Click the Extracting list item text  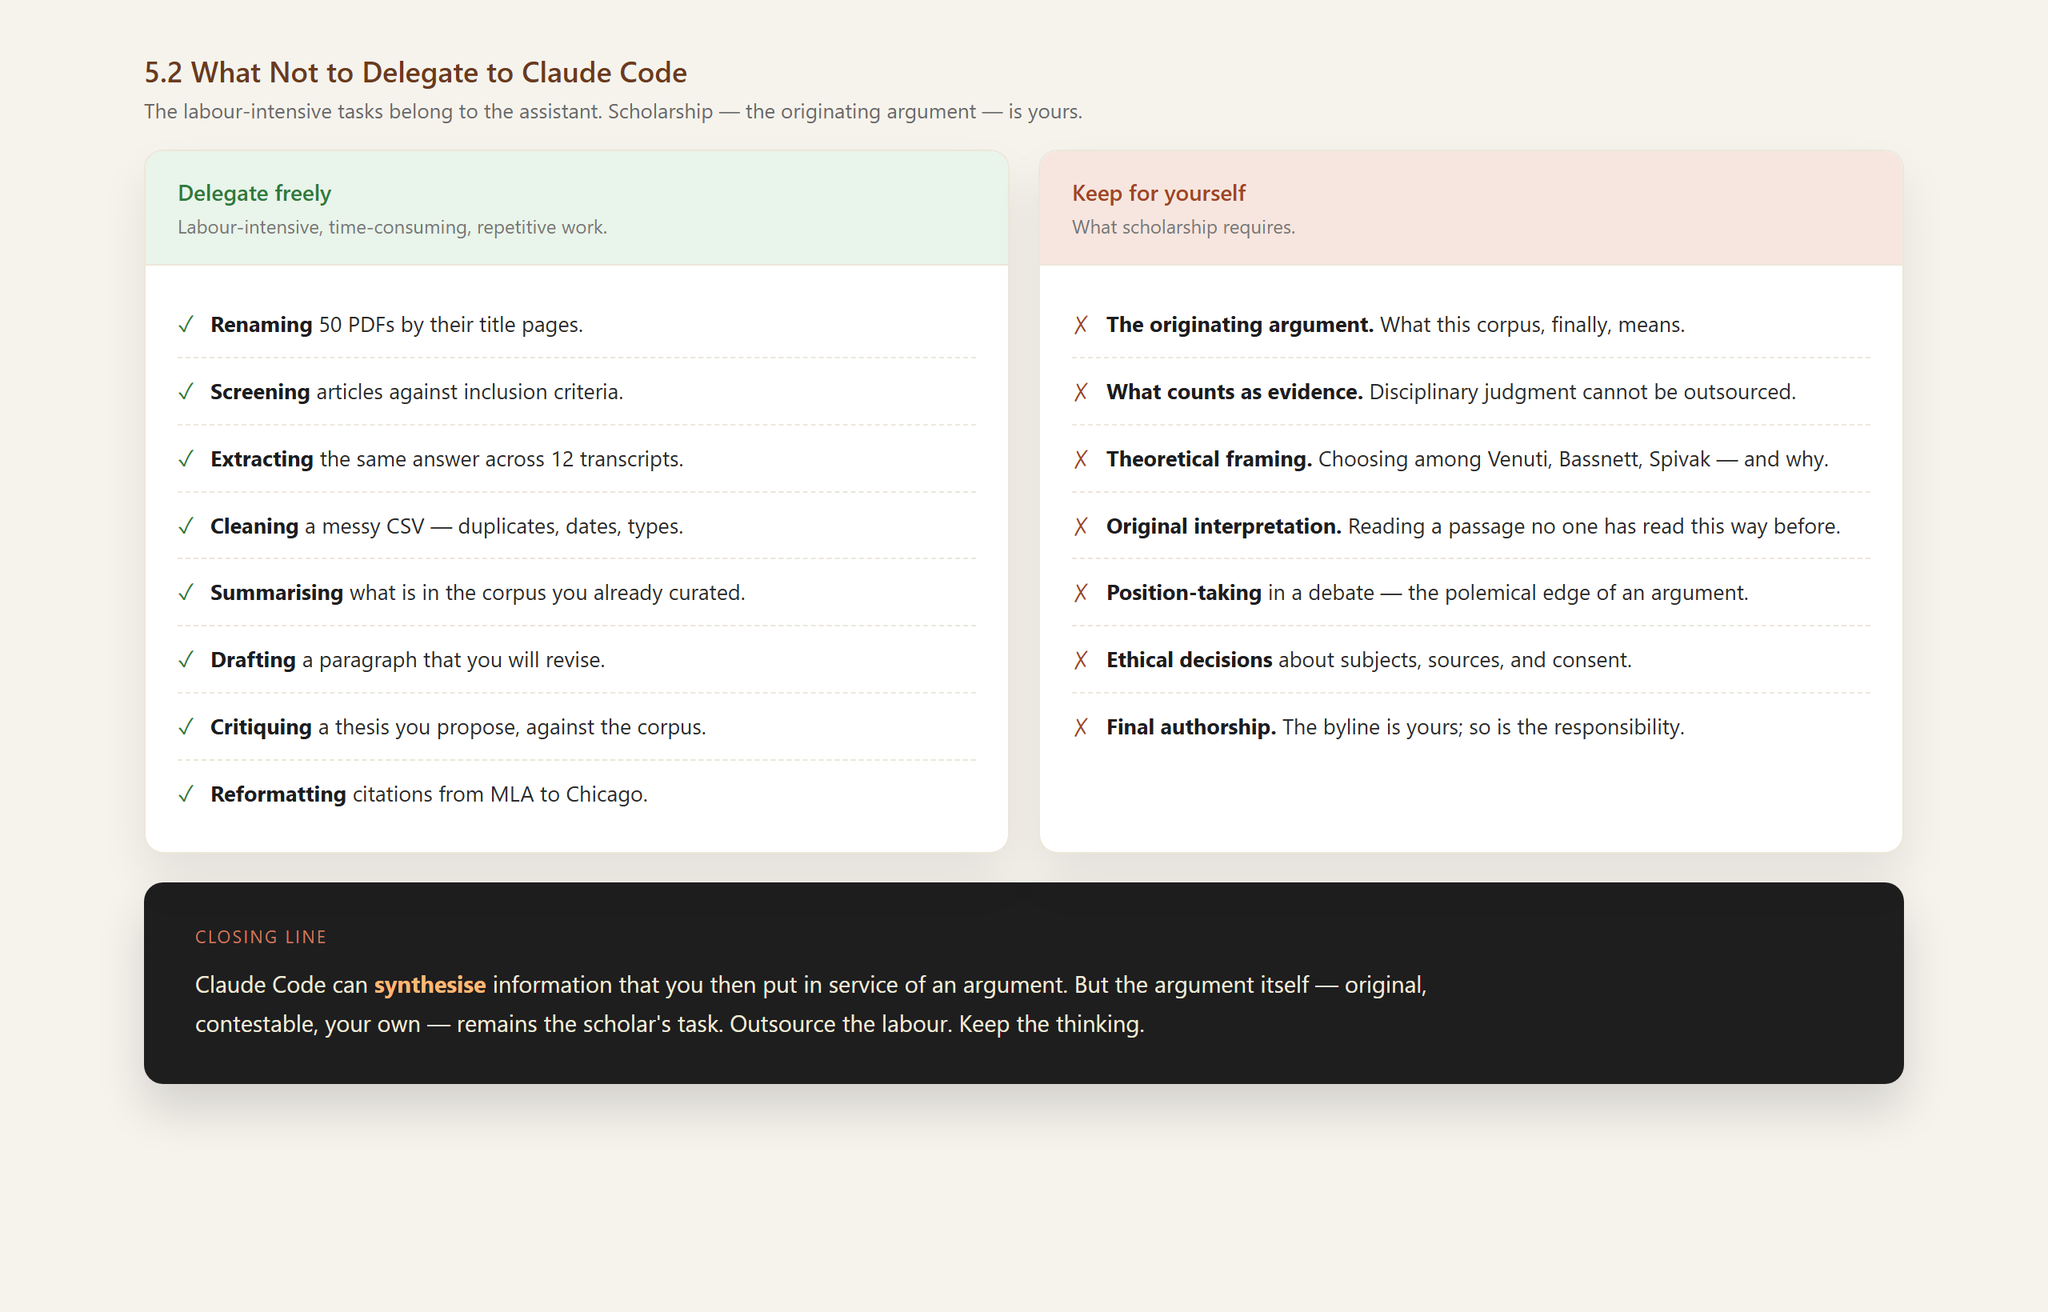coord(447,459)
